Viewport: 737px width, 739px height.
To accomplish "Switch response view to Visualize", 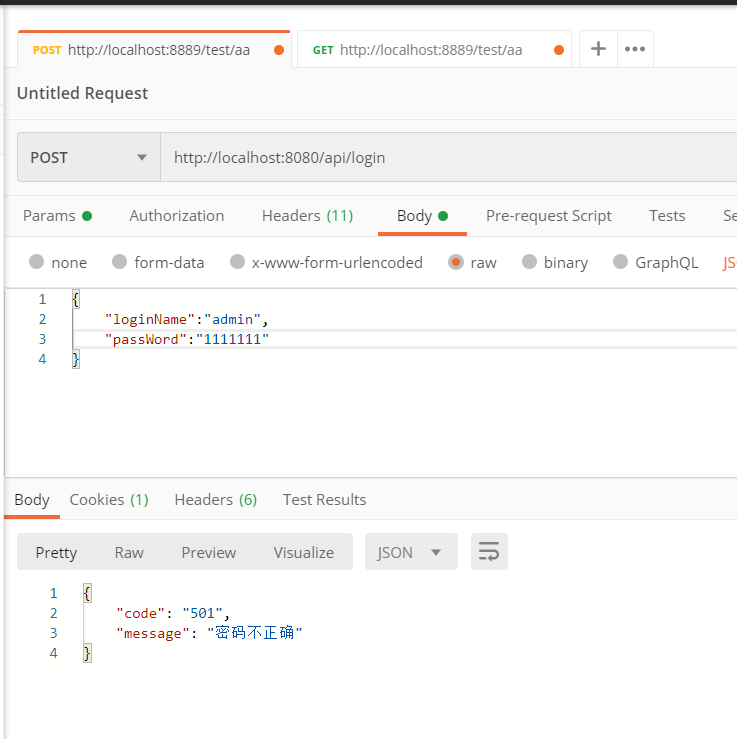I will (303, 552).
